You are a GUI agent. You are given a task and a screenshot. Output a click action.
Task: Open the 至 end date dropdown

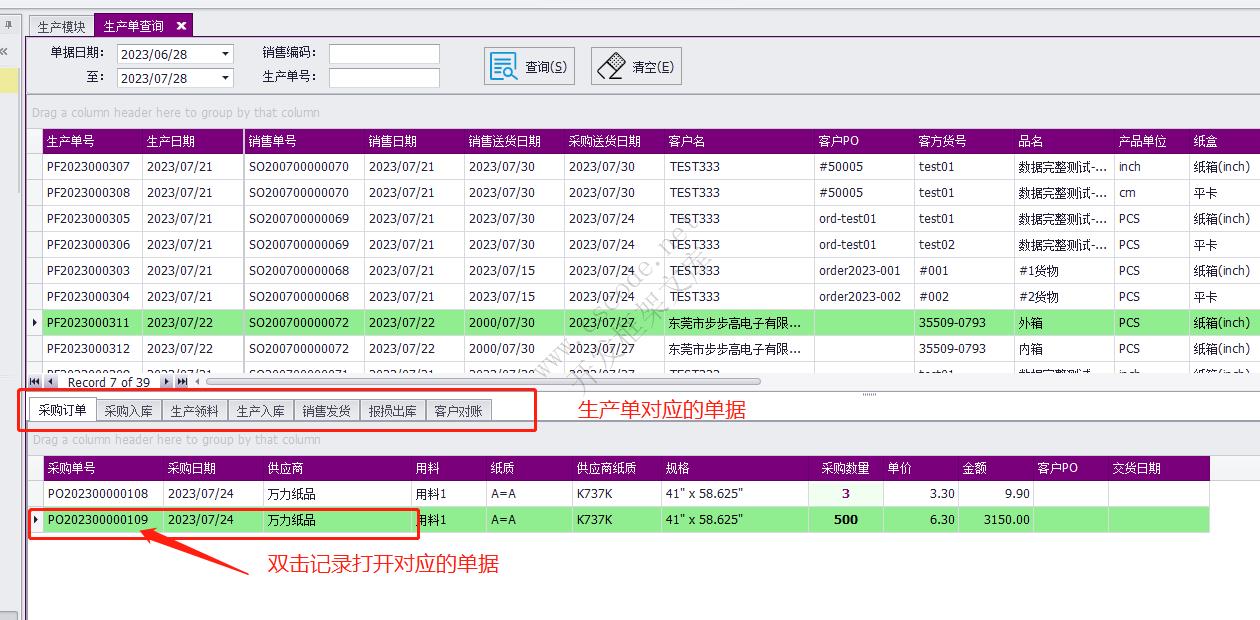click(226, 77)
